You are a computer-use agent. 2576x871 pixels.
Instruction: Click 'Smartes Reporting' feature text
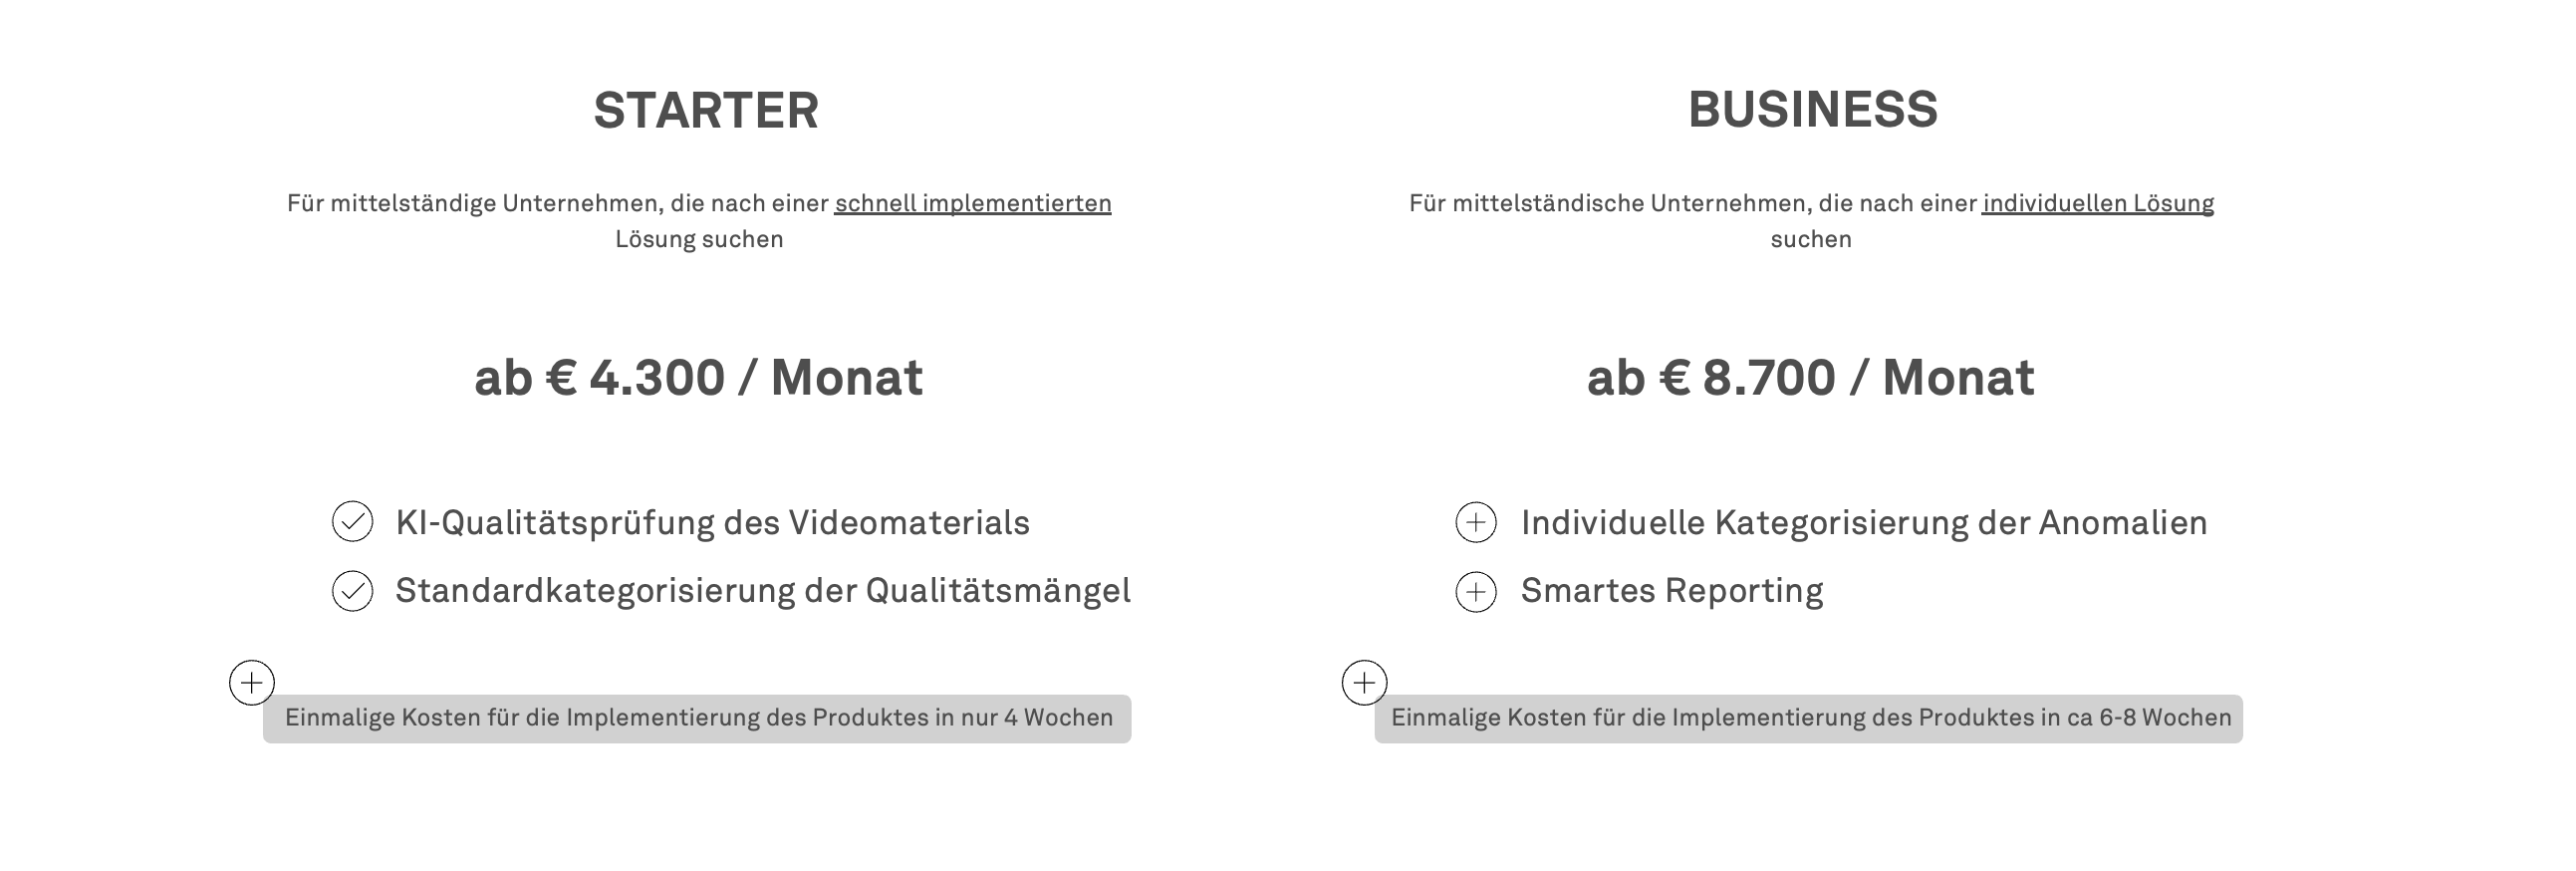(x=1671, y=591)
